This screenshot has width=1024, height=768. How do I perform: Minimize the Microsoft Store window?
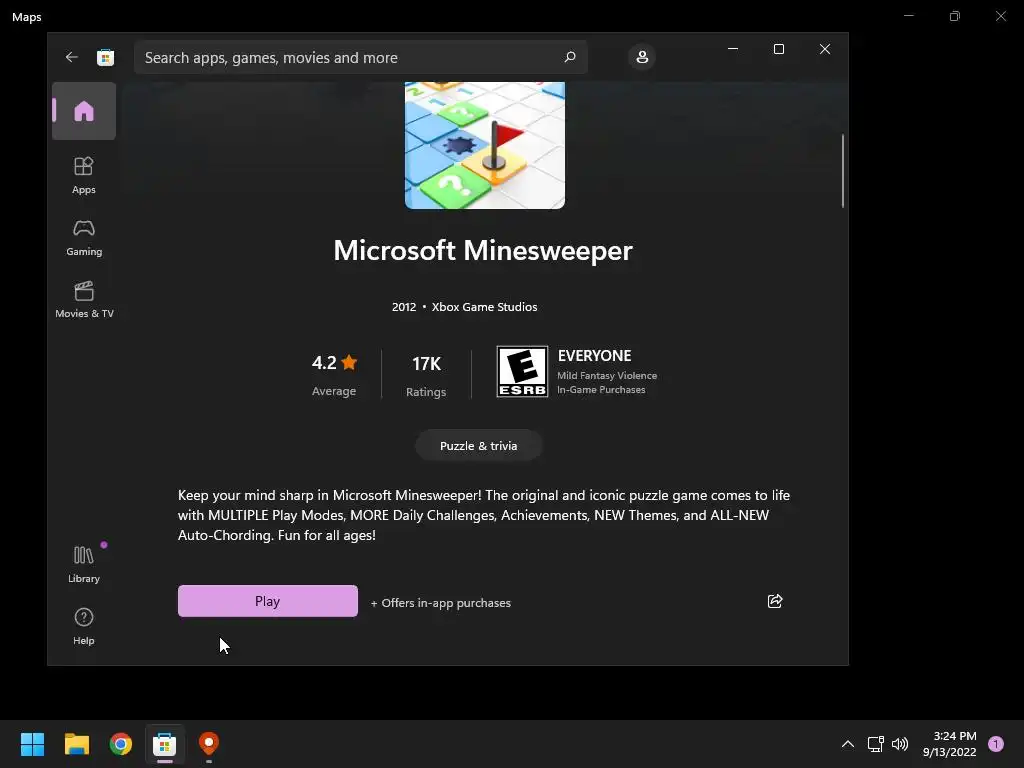pyautogui.click(x=733, y=49)
